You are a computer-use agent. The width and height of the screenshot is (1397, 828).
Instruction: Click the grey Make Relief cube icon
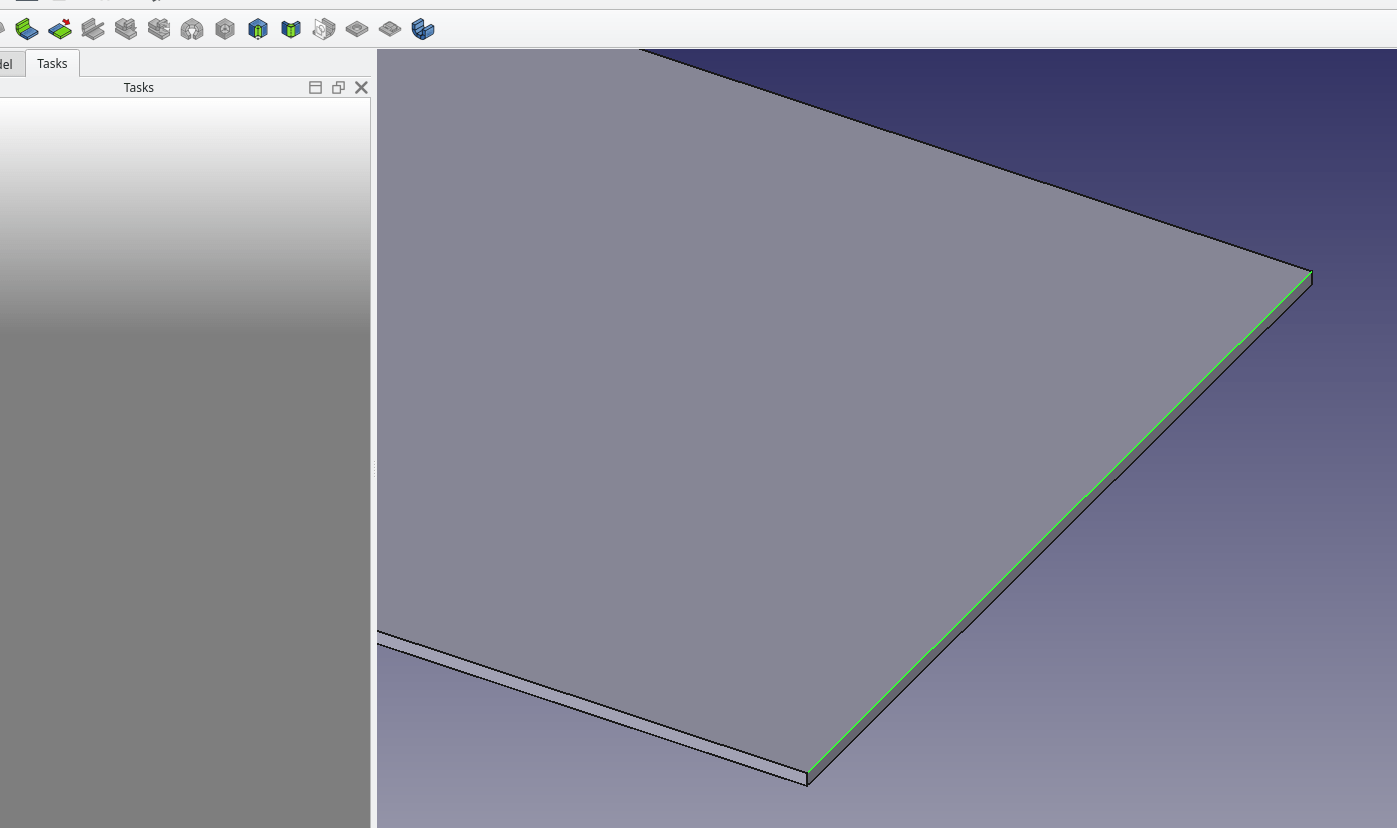(225, 29)
